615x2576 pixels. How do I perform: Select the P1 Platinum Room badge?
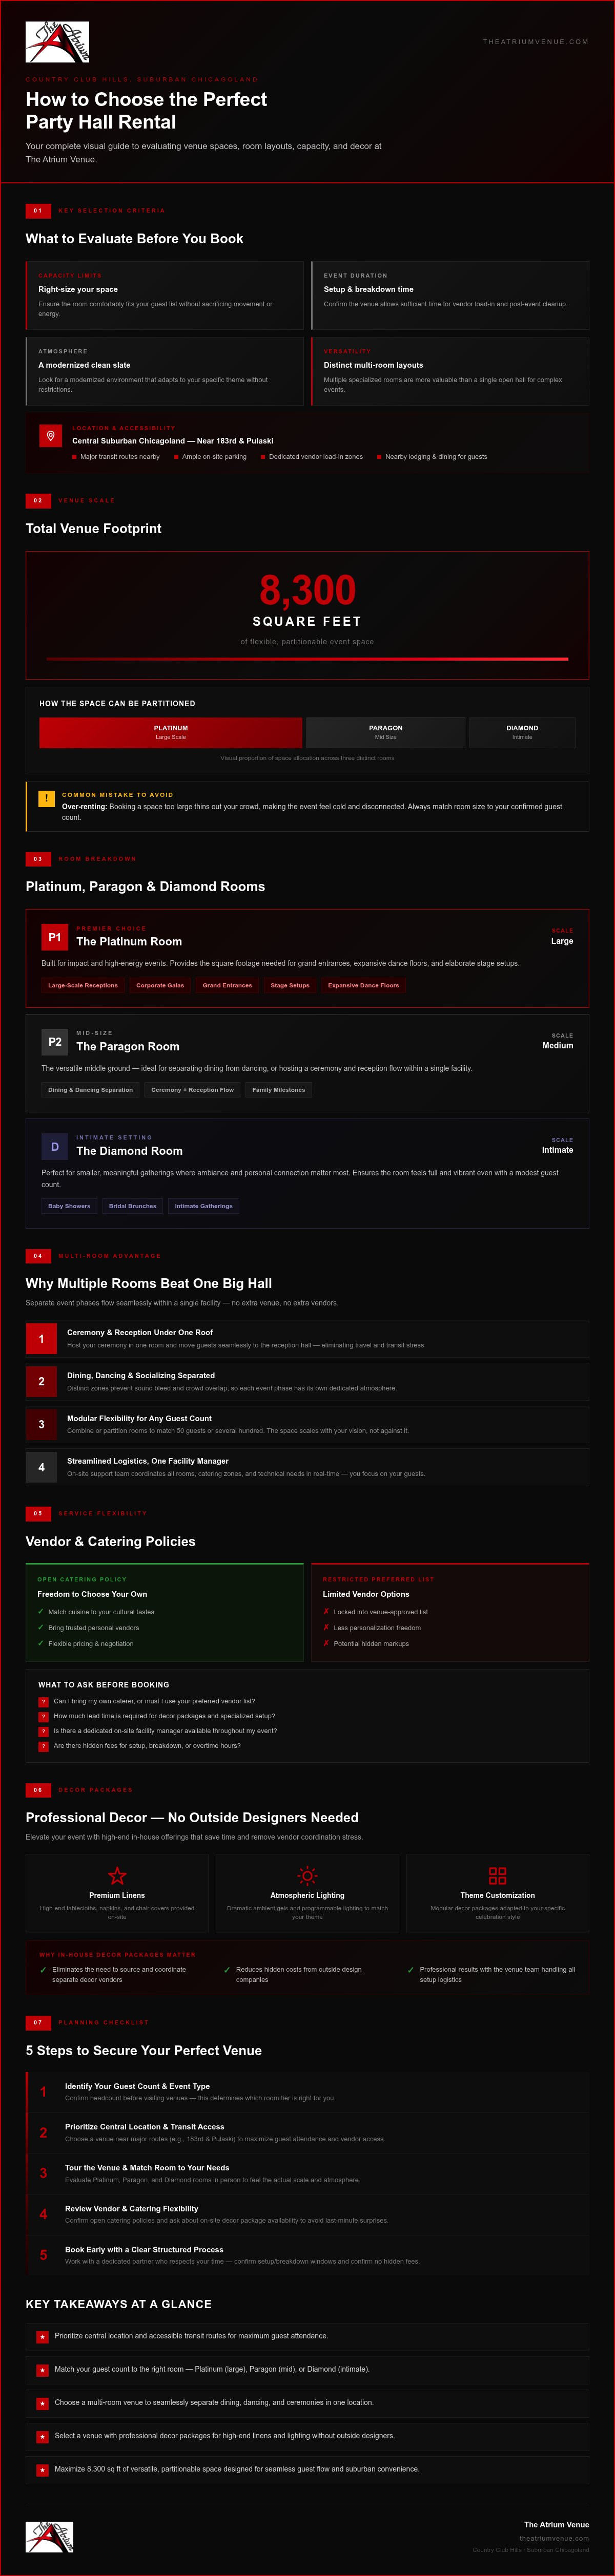(x=55, y=937)
